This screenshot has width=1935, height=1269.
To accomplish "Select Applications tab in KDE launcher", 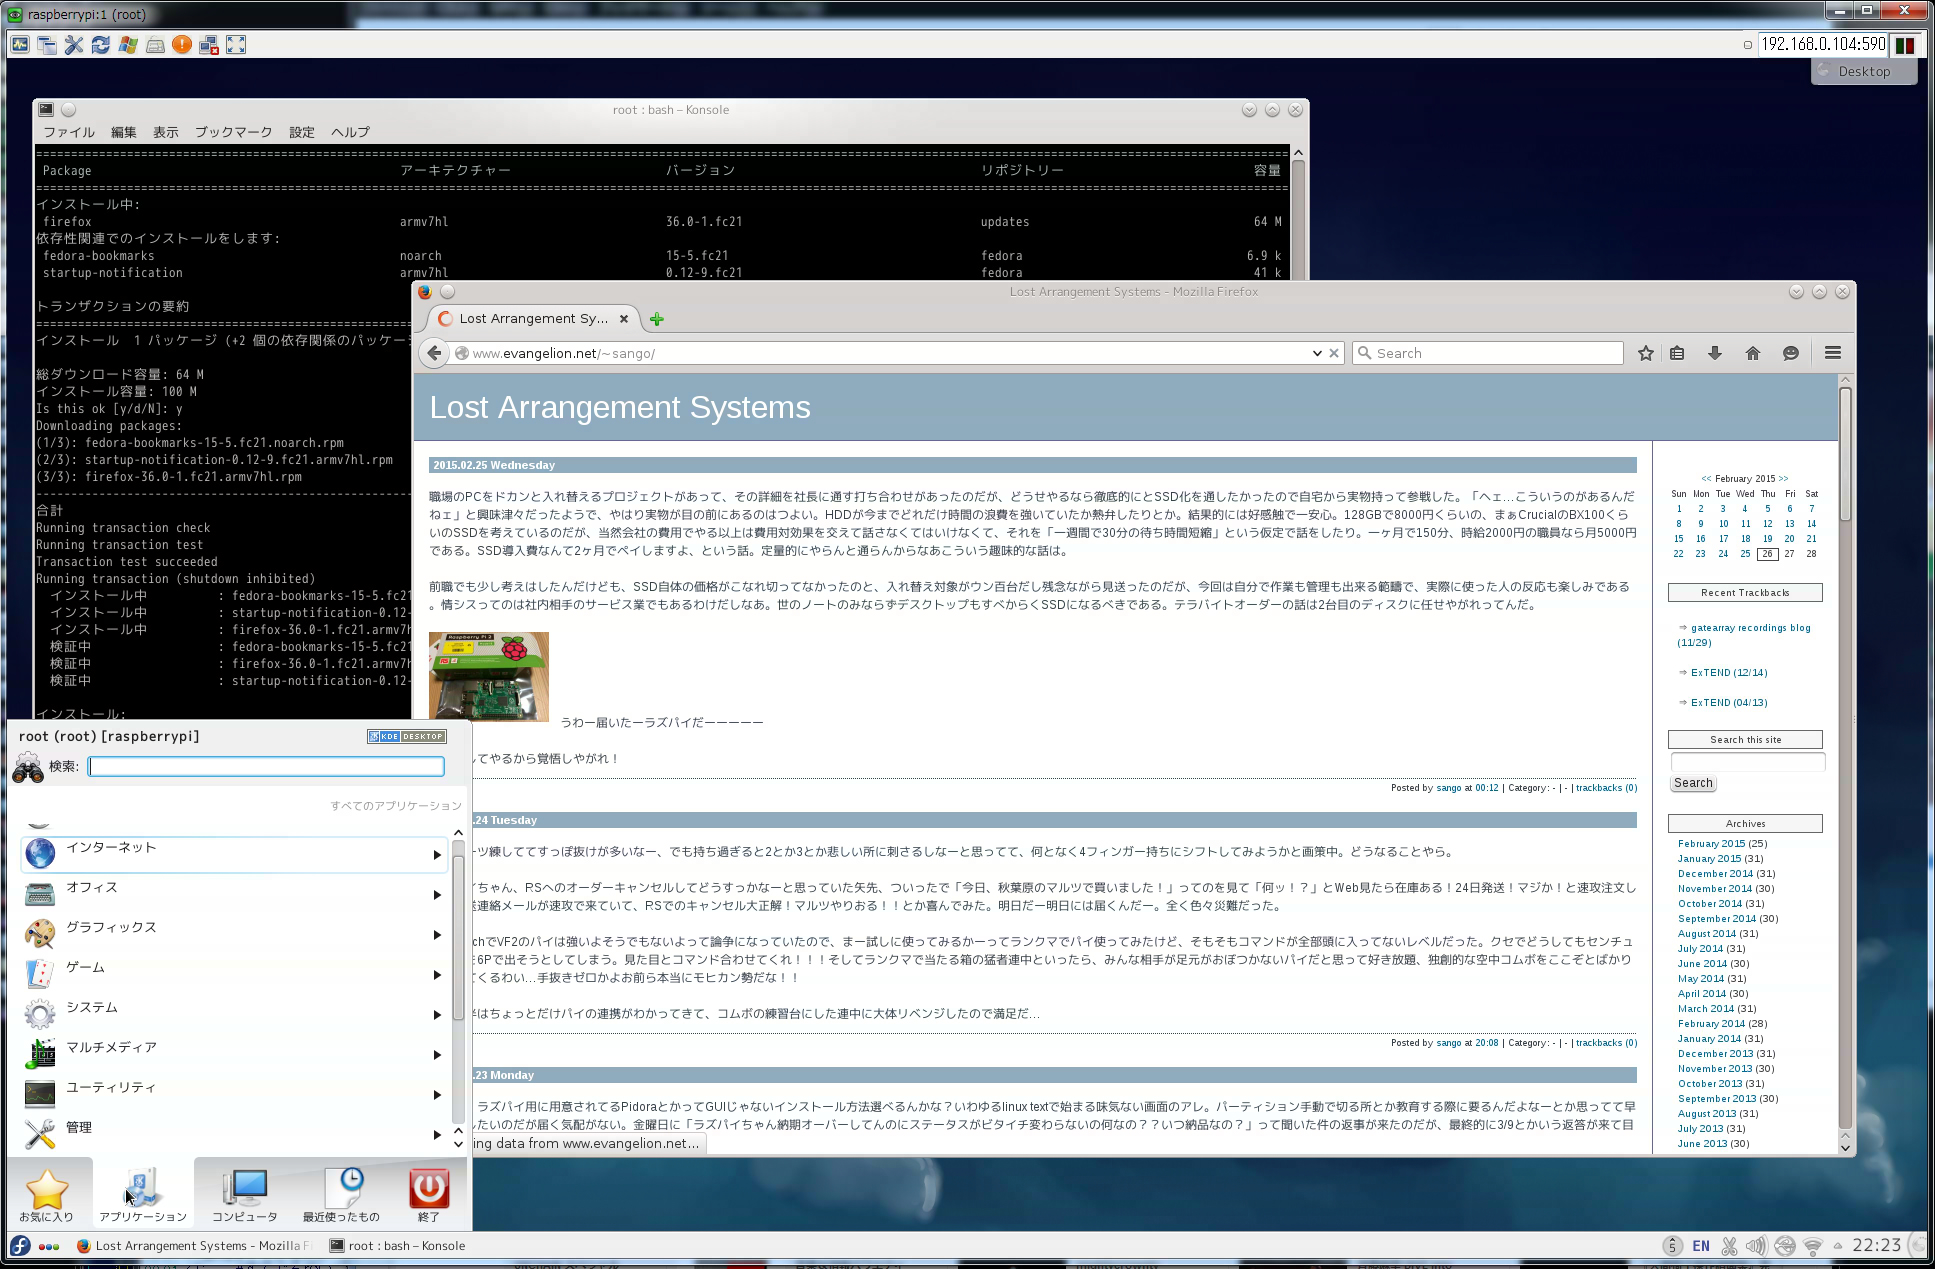I will click(143, 1195).
